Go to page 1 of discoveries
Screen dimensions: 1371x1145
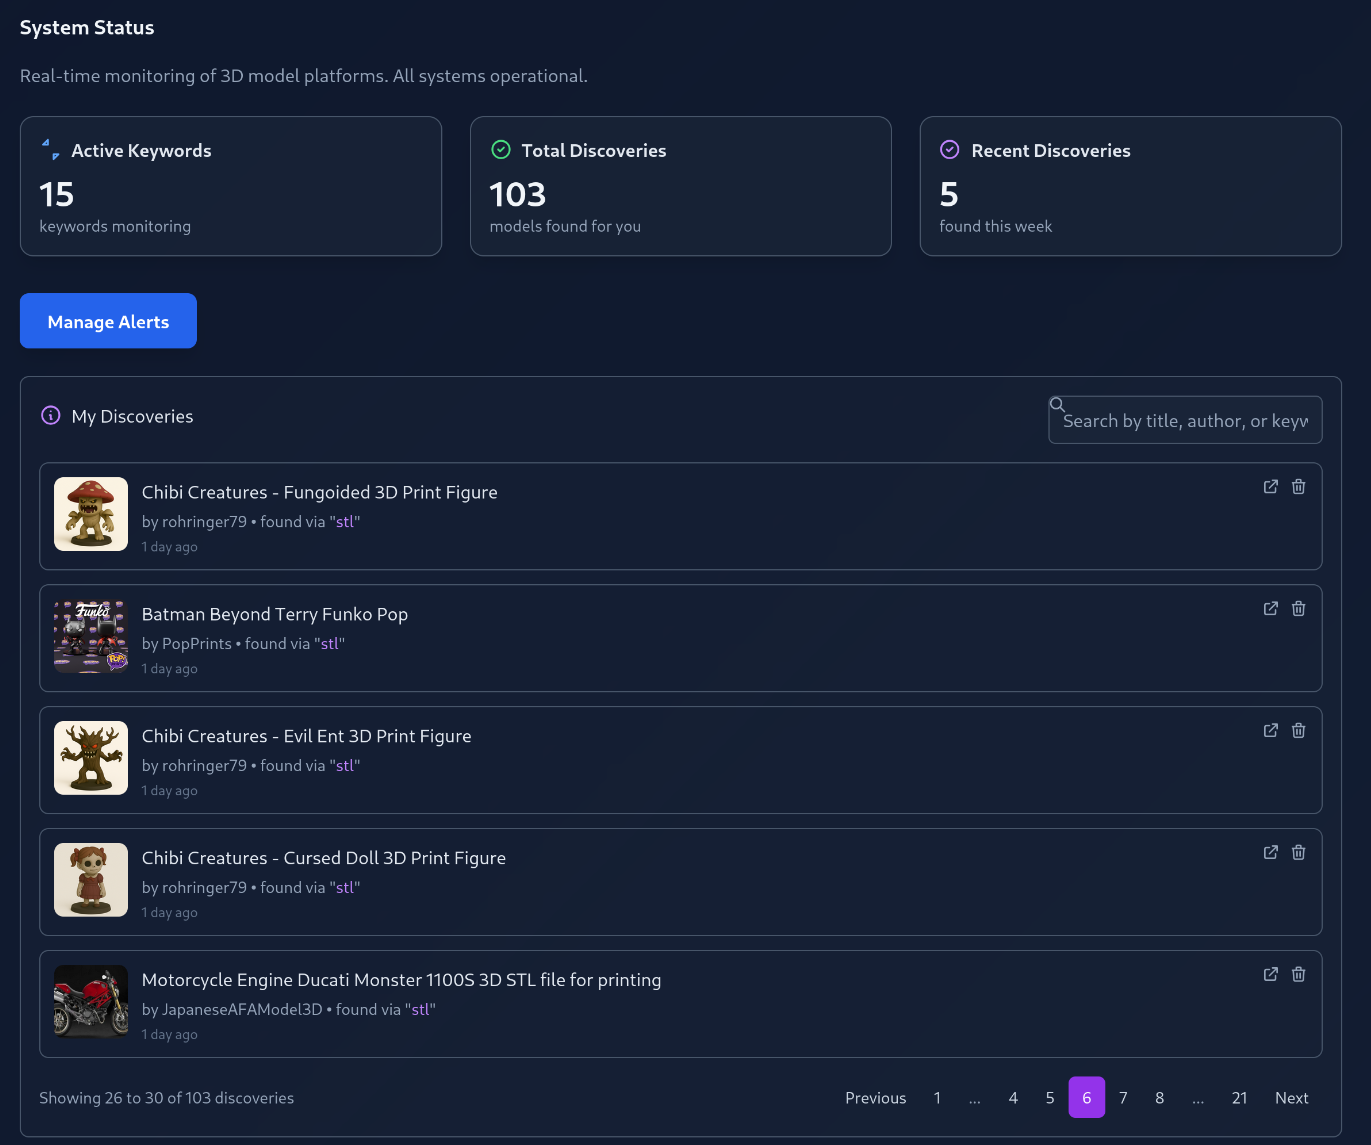[937, 1098]
